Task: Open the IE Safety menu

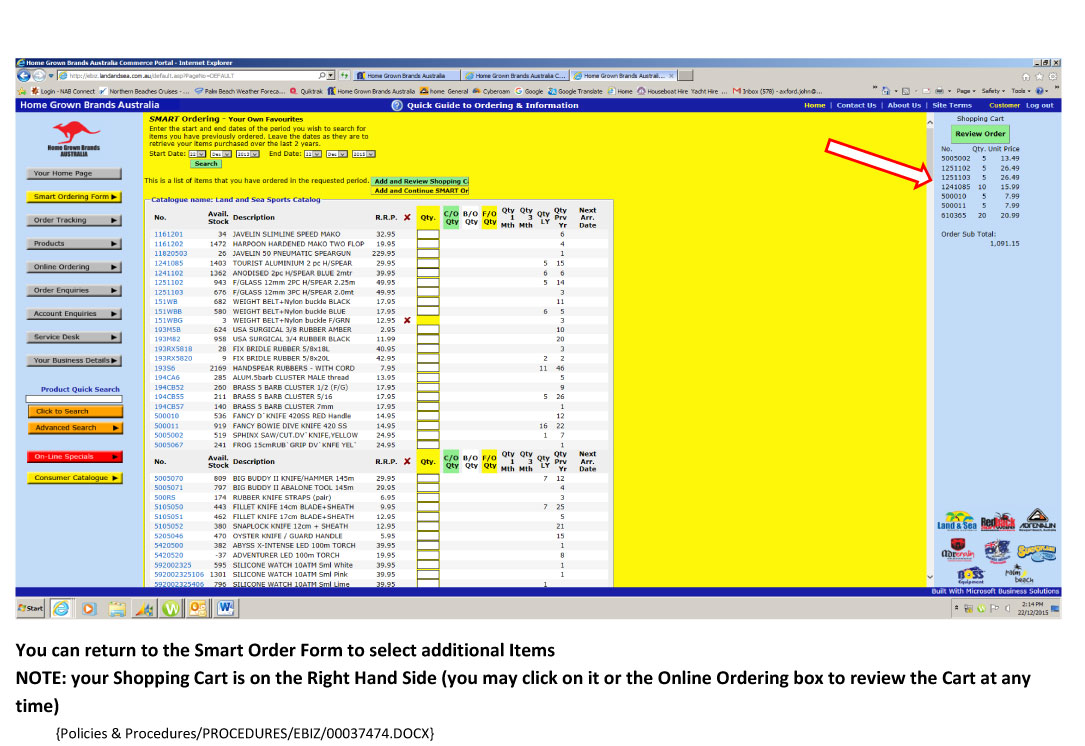Action: [x=991, y=90]
